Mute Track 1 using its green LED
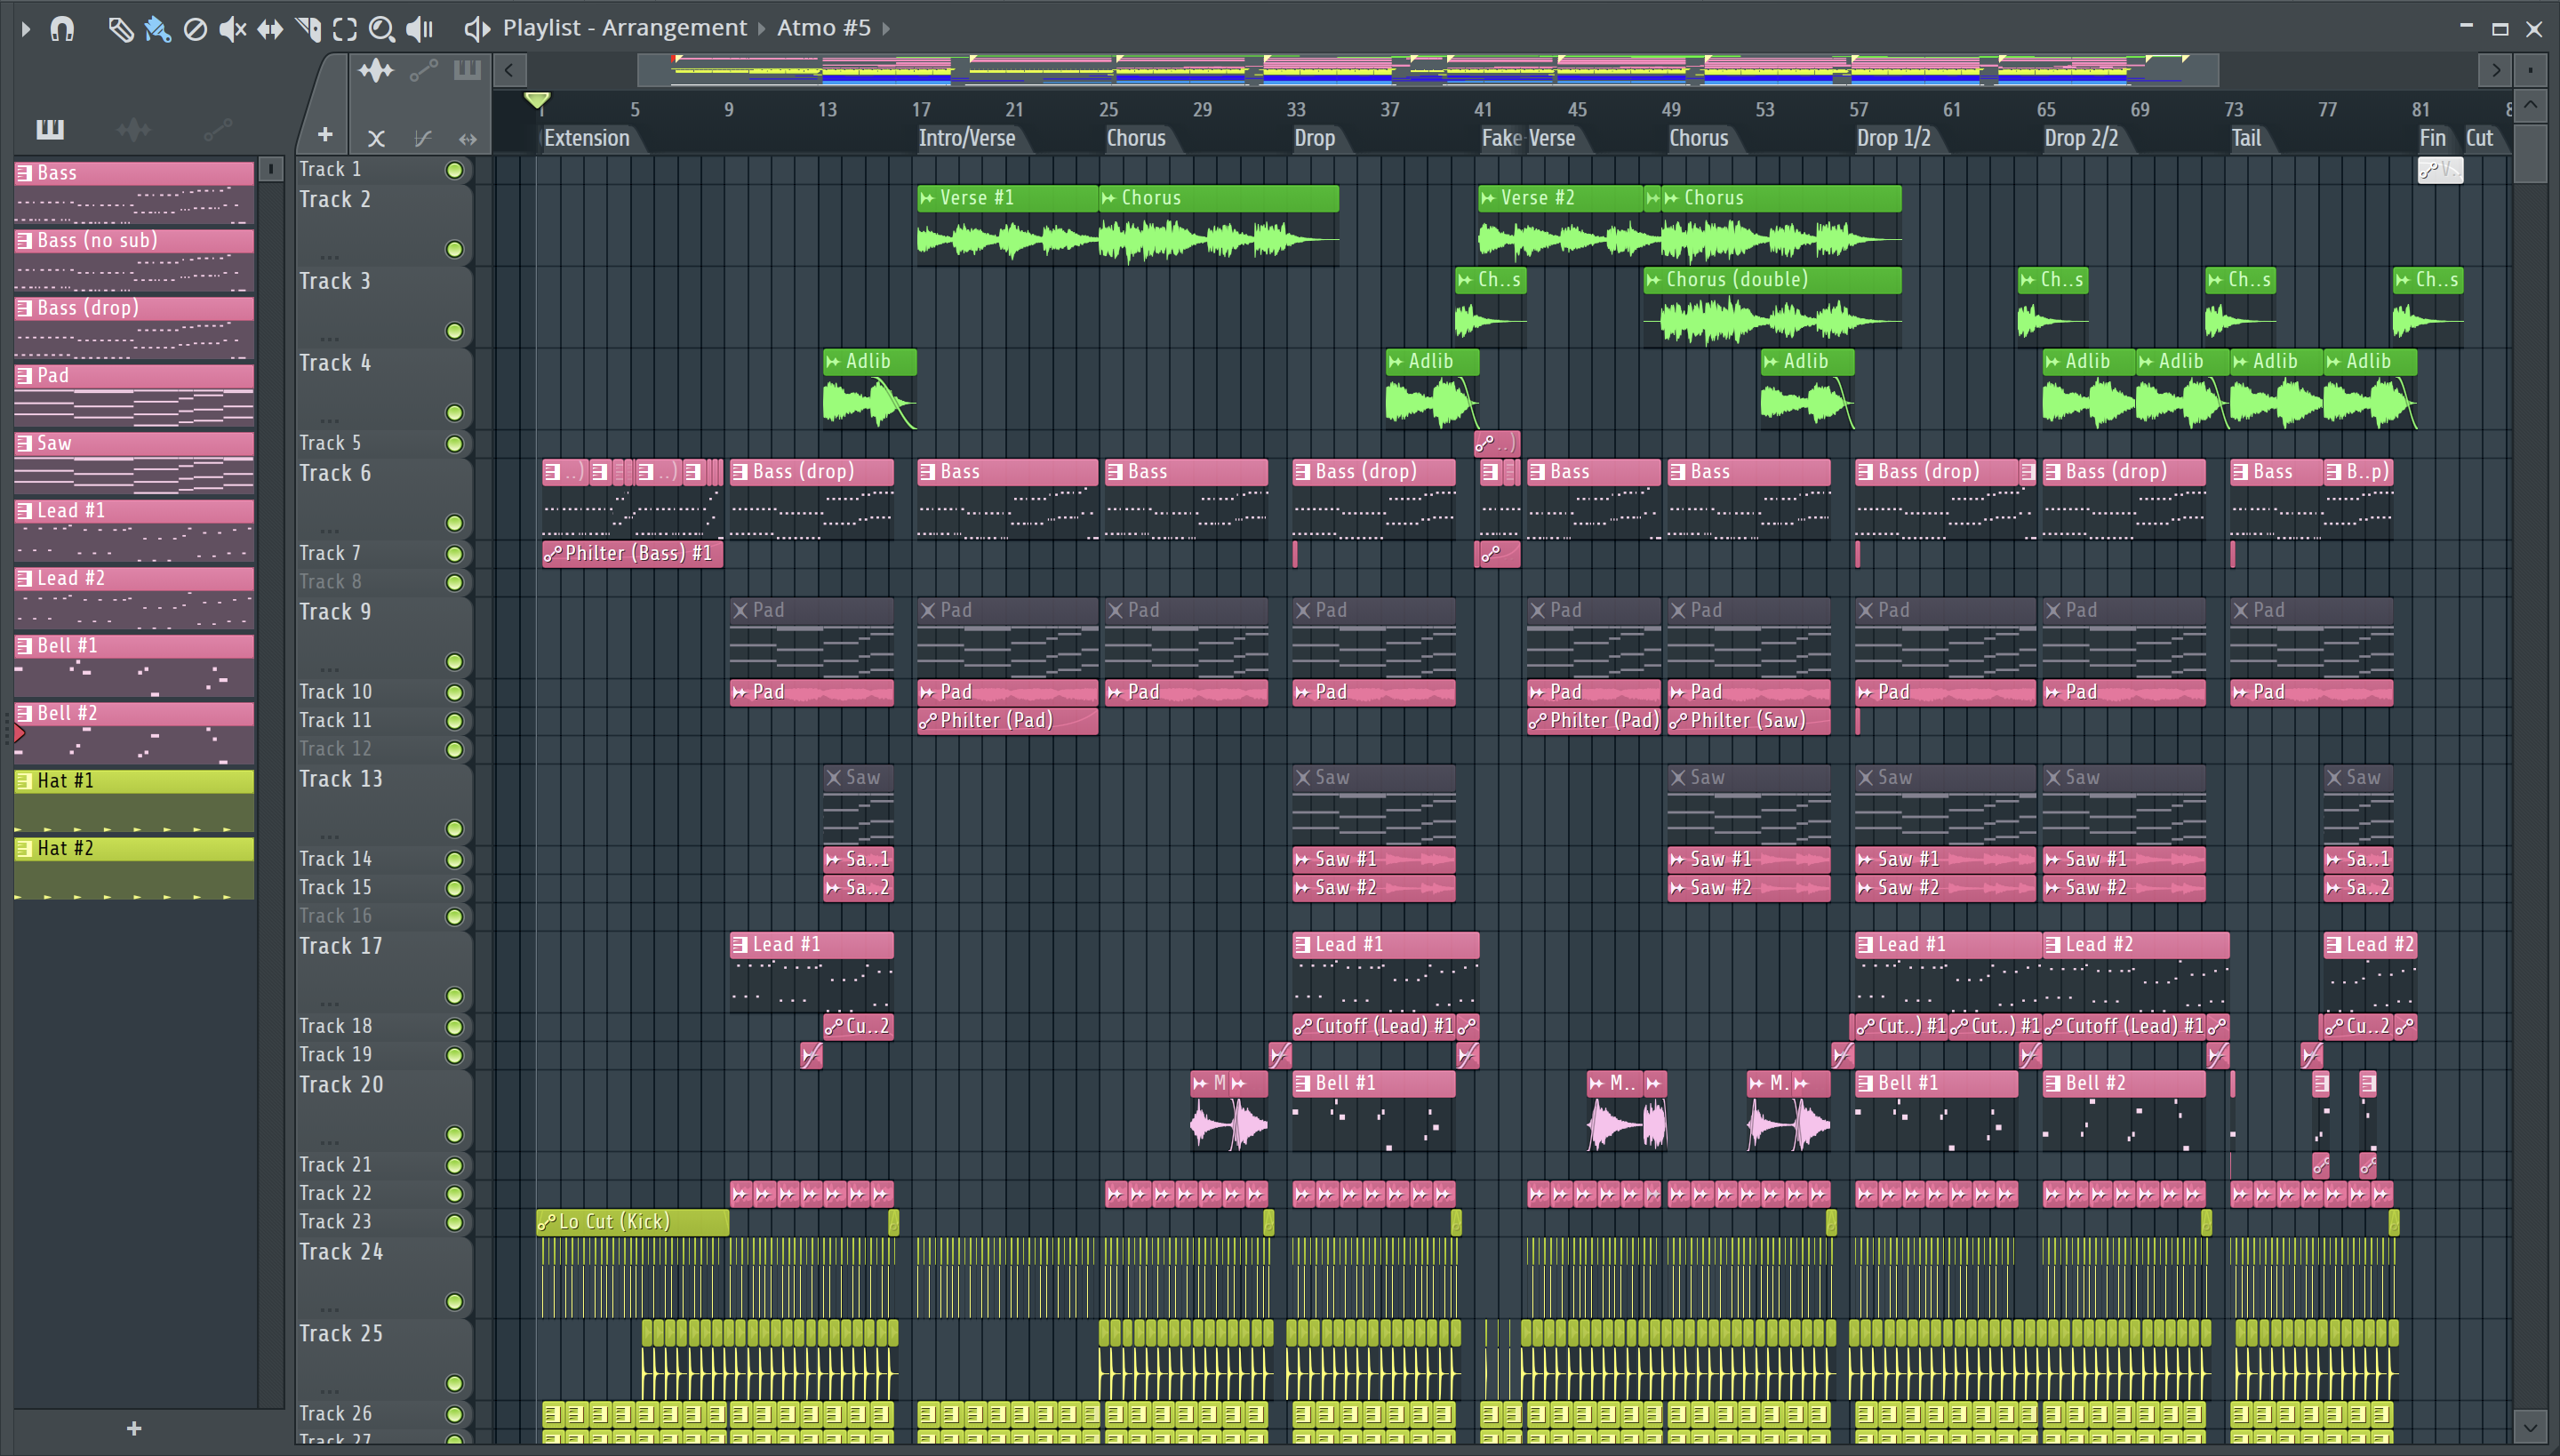This screenshot has width=2560, height=1456. (455, 170)
